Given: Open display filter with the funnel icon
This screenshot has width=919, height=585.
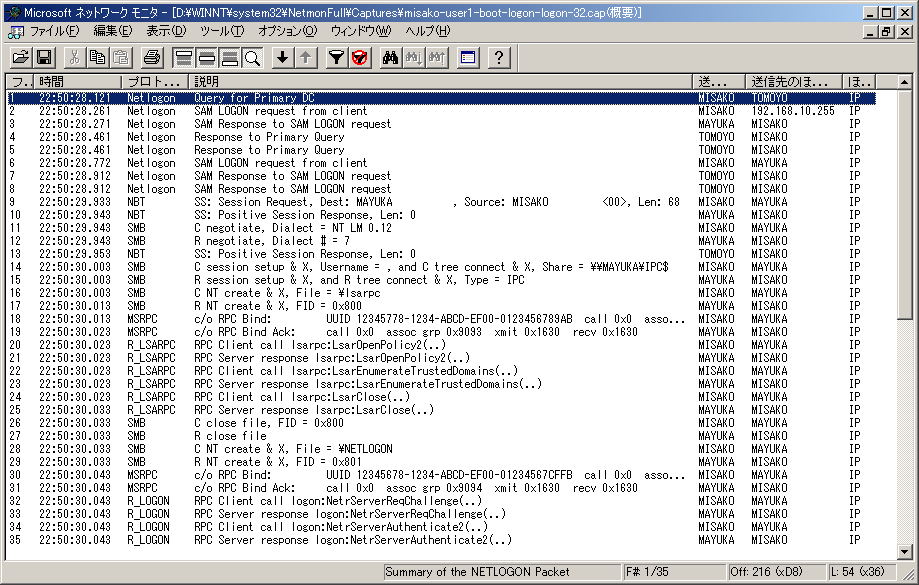Looking at the screenshot, I should 336,57.
